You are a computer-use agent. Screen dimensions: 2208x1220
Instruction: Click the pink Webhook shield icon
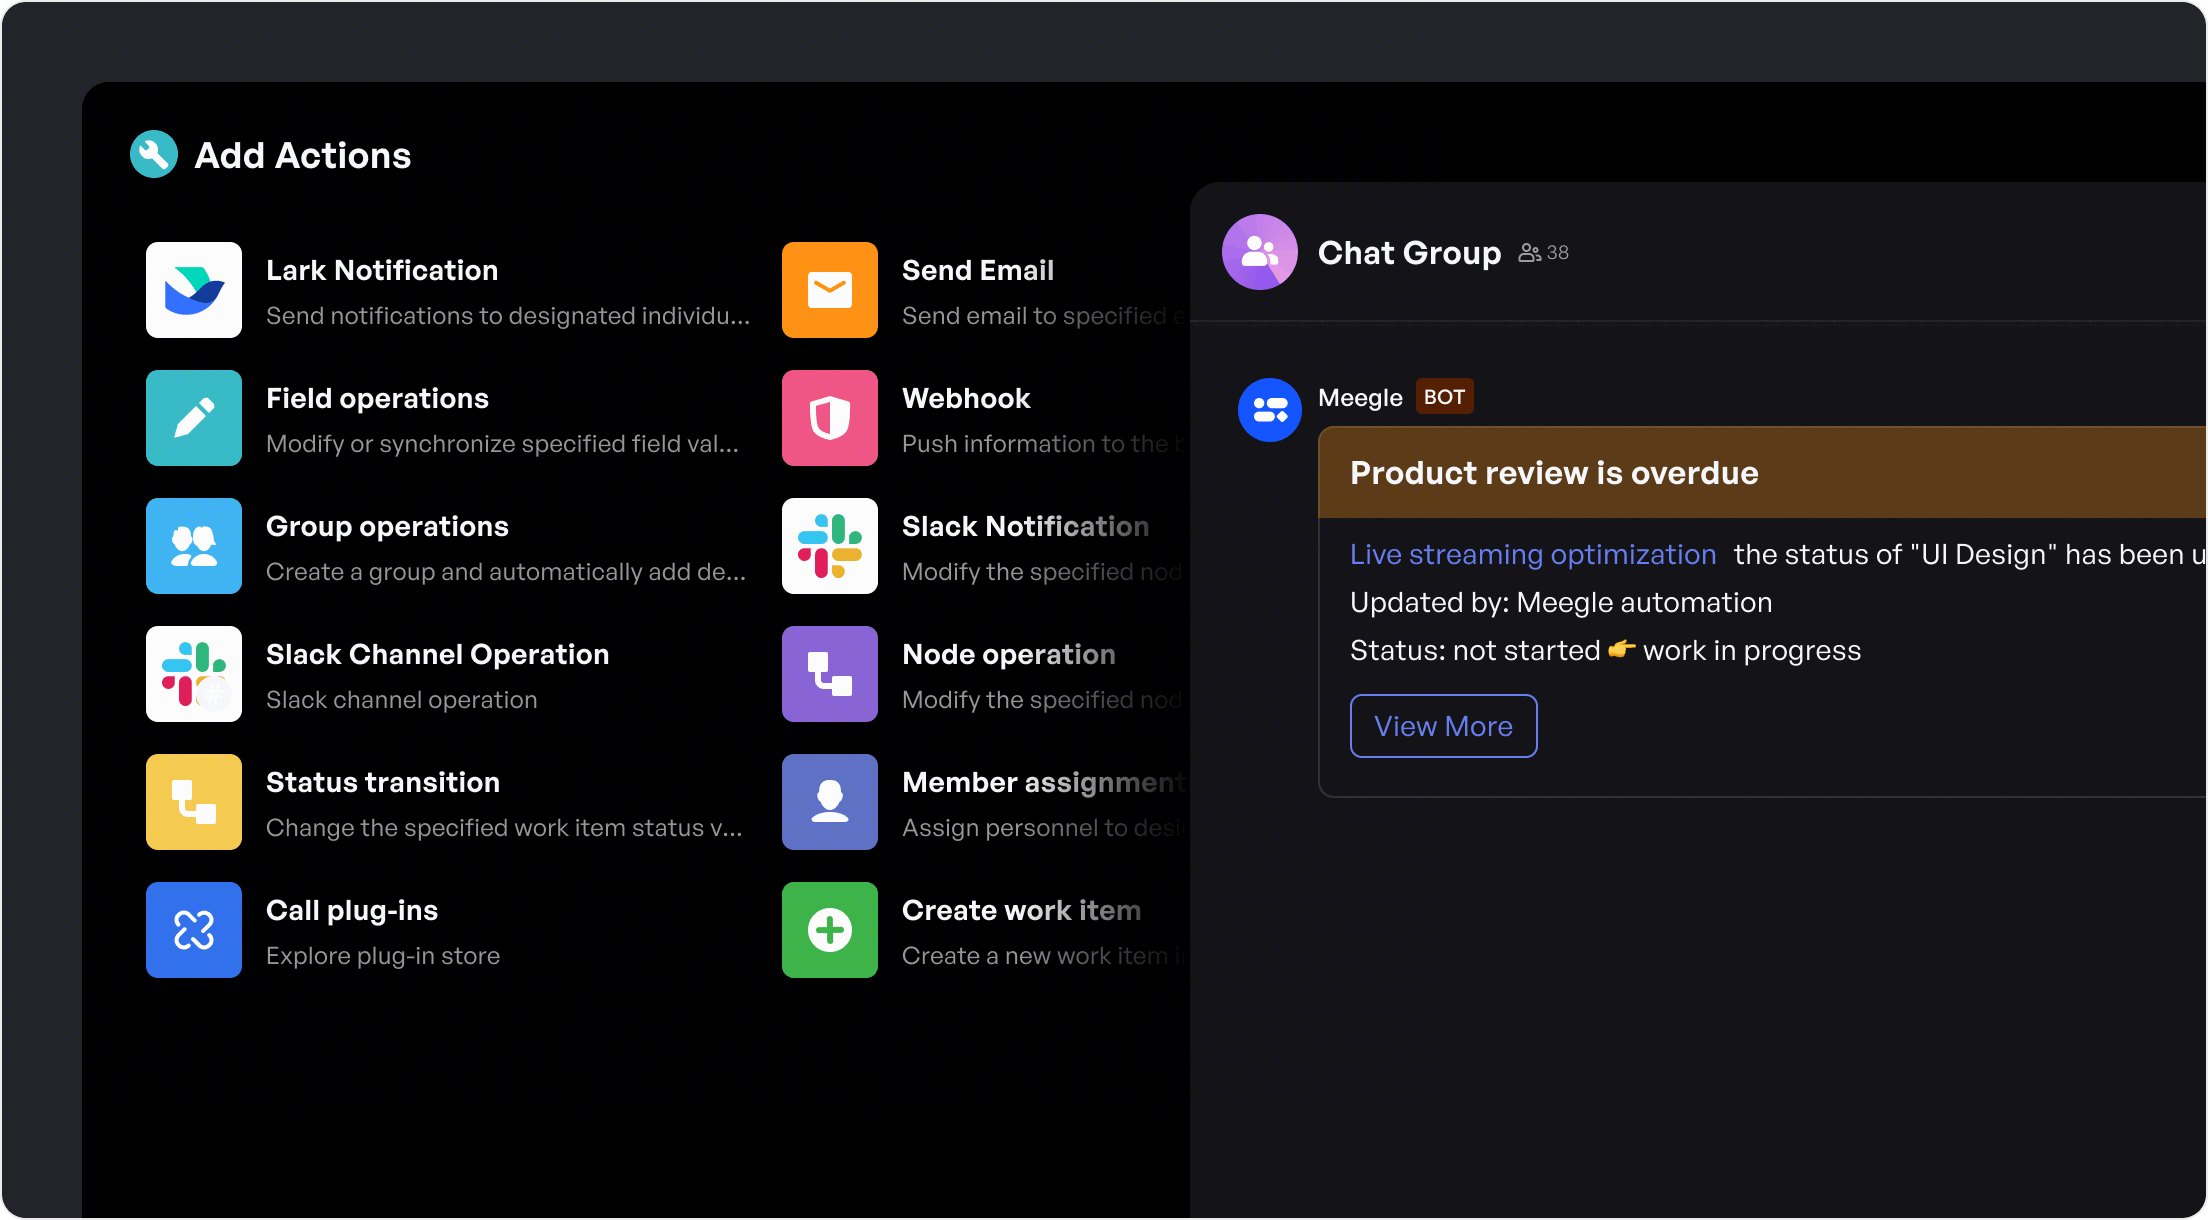tap(830, 418)
